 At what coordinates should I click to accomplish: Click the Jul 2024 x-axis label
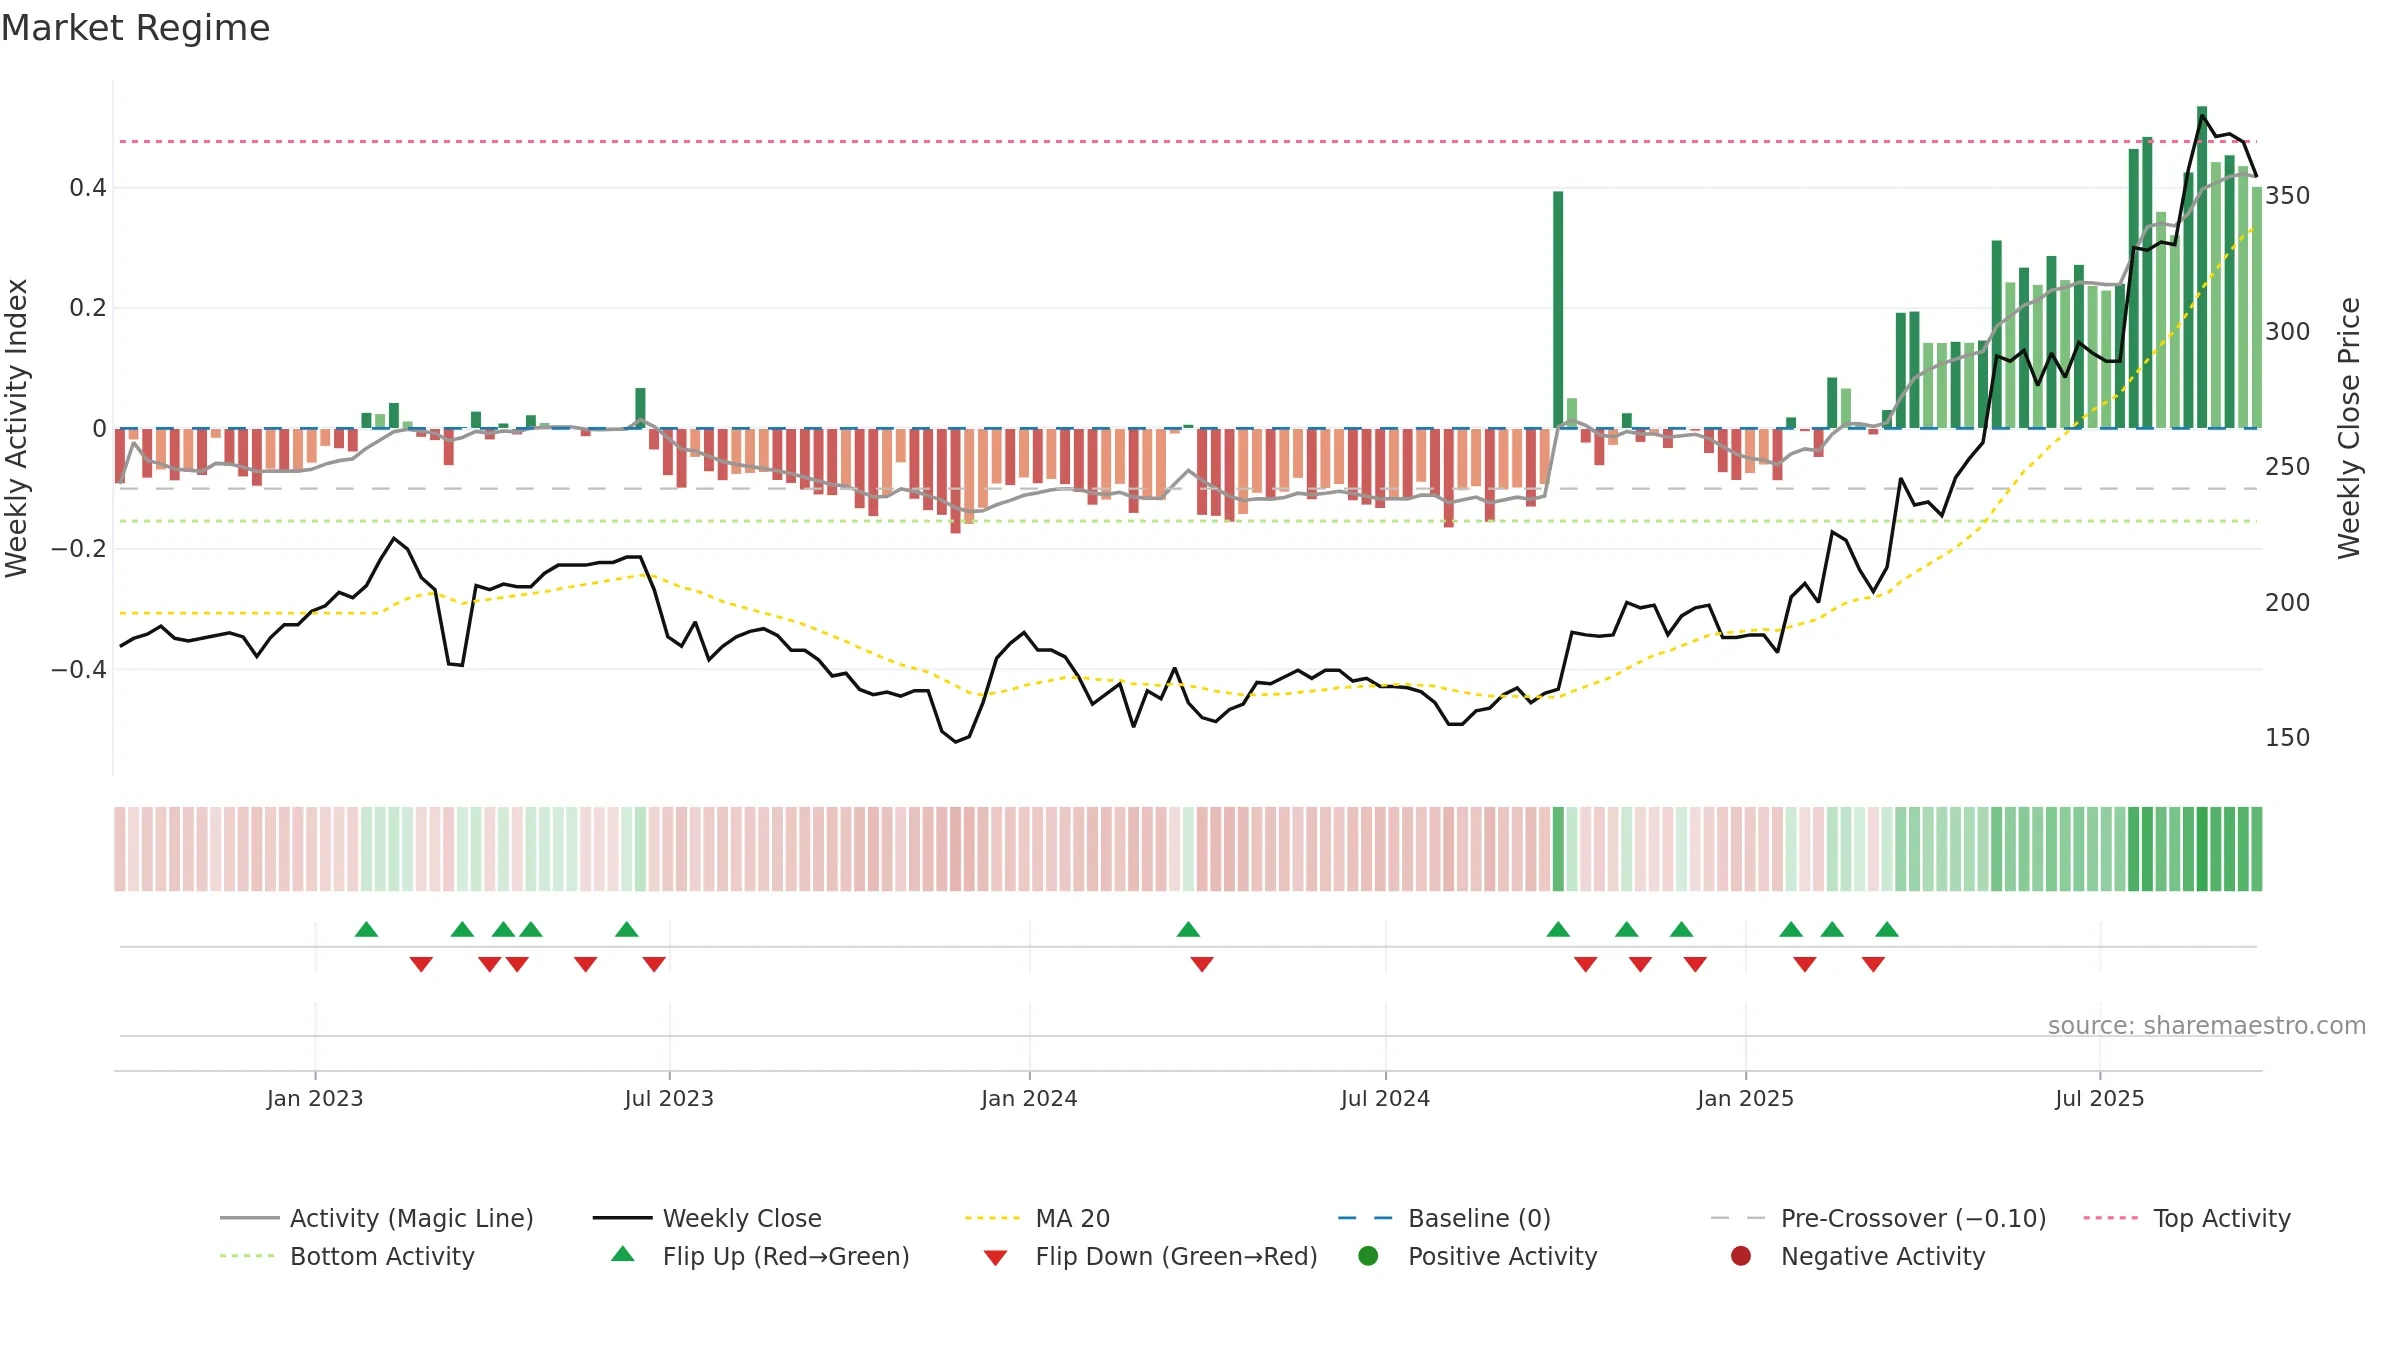pyautogui.click(x=1385, y=1098)
